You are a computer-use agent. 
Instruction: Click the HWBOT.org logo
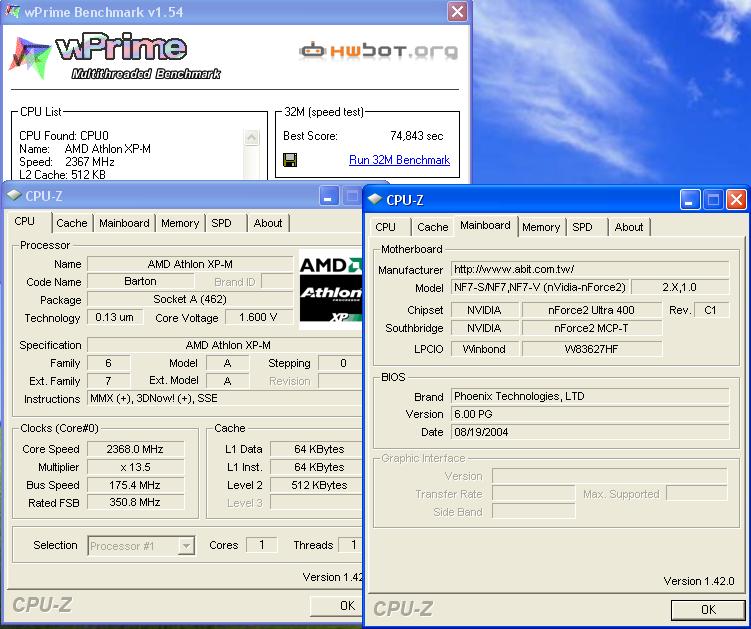pos(378,50)
